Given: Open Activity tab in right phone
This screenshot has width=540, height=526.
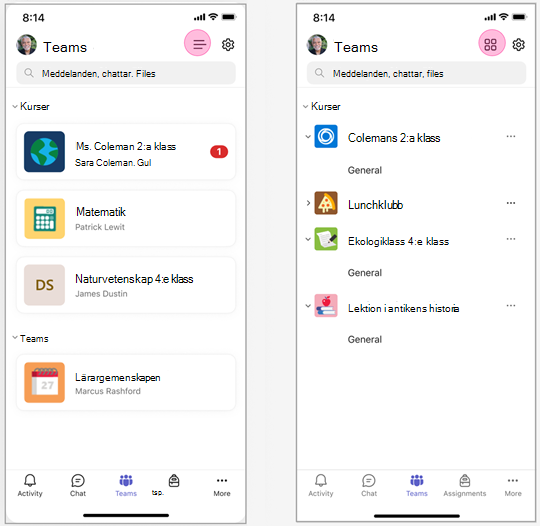Looking at the screenshot, I should point(321,485).
